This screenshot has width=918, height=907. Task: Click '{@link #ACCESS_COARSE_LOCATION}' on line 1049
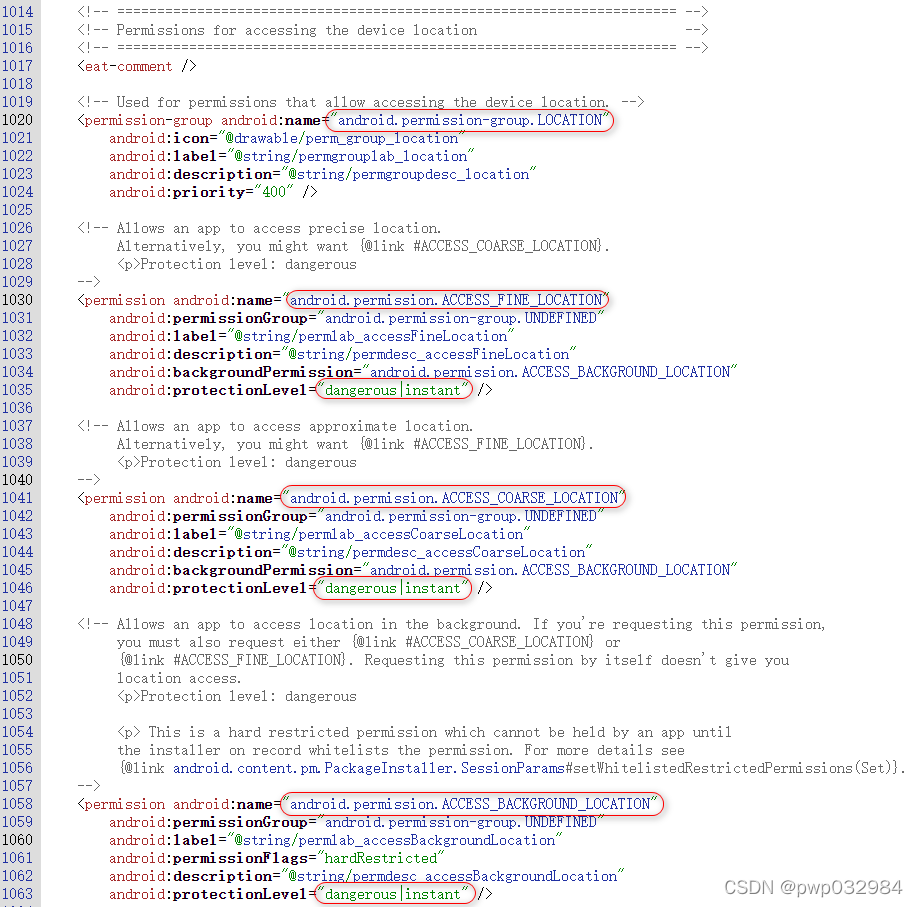[473, 642]
